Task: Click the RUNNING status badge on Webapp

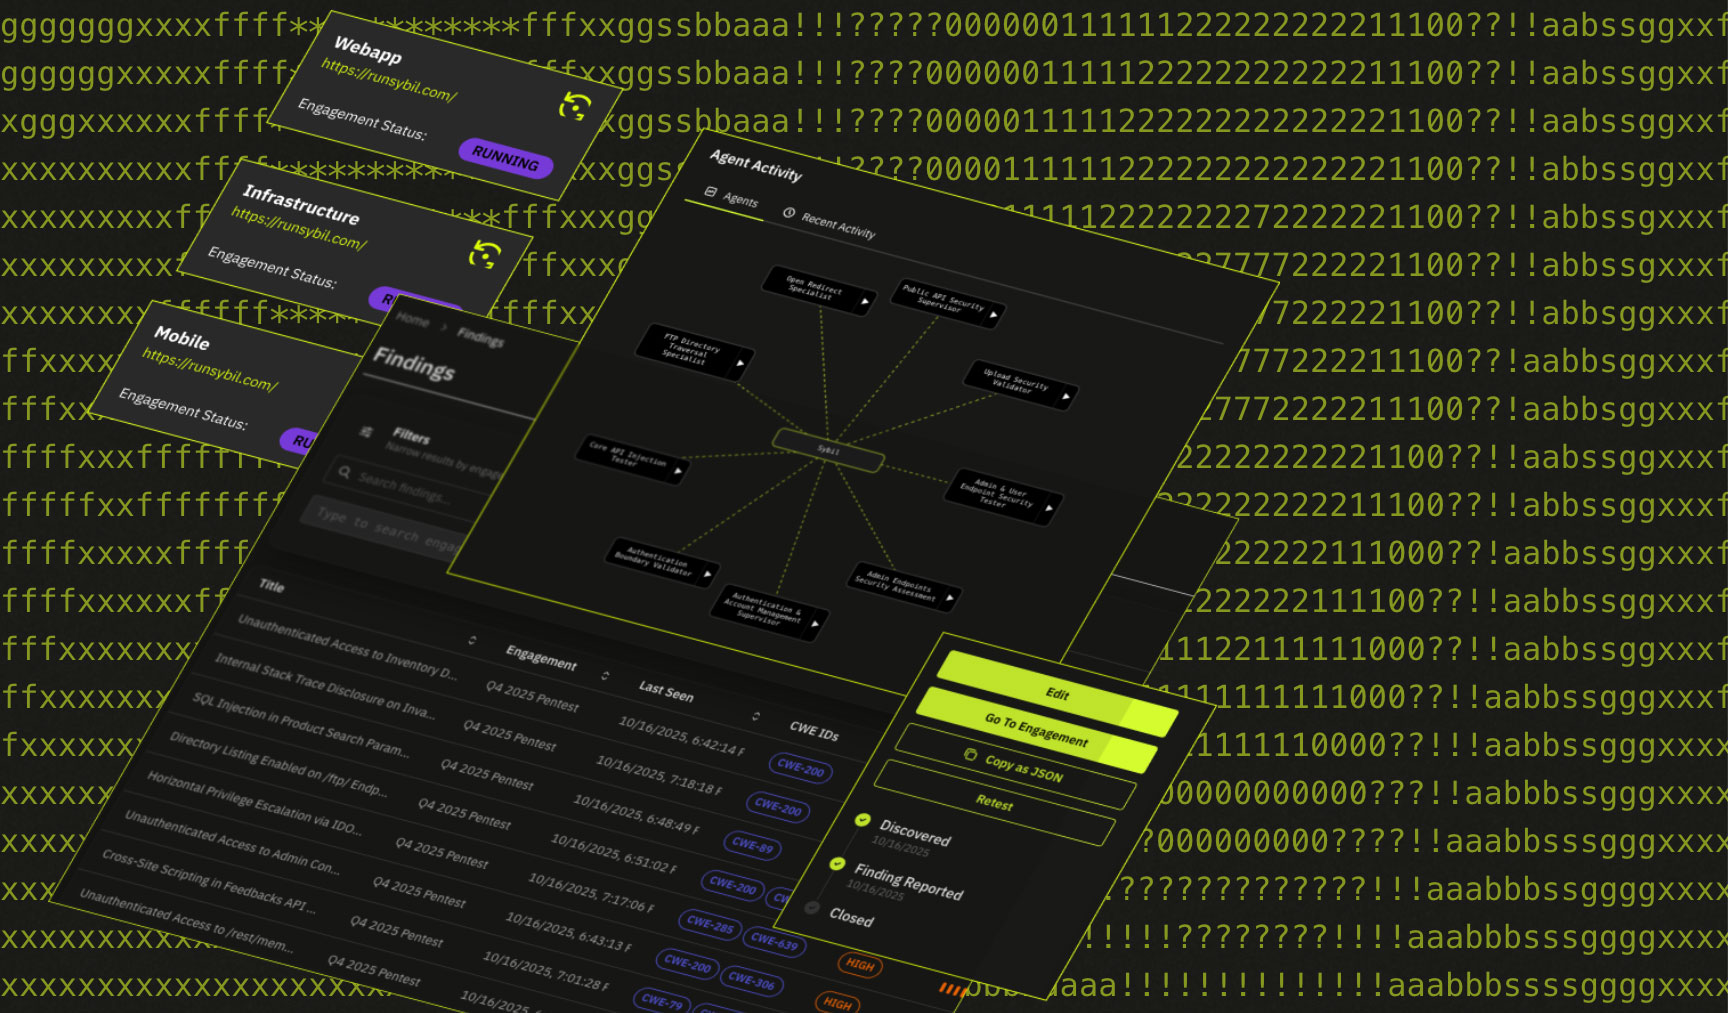Action: point(506,158)
